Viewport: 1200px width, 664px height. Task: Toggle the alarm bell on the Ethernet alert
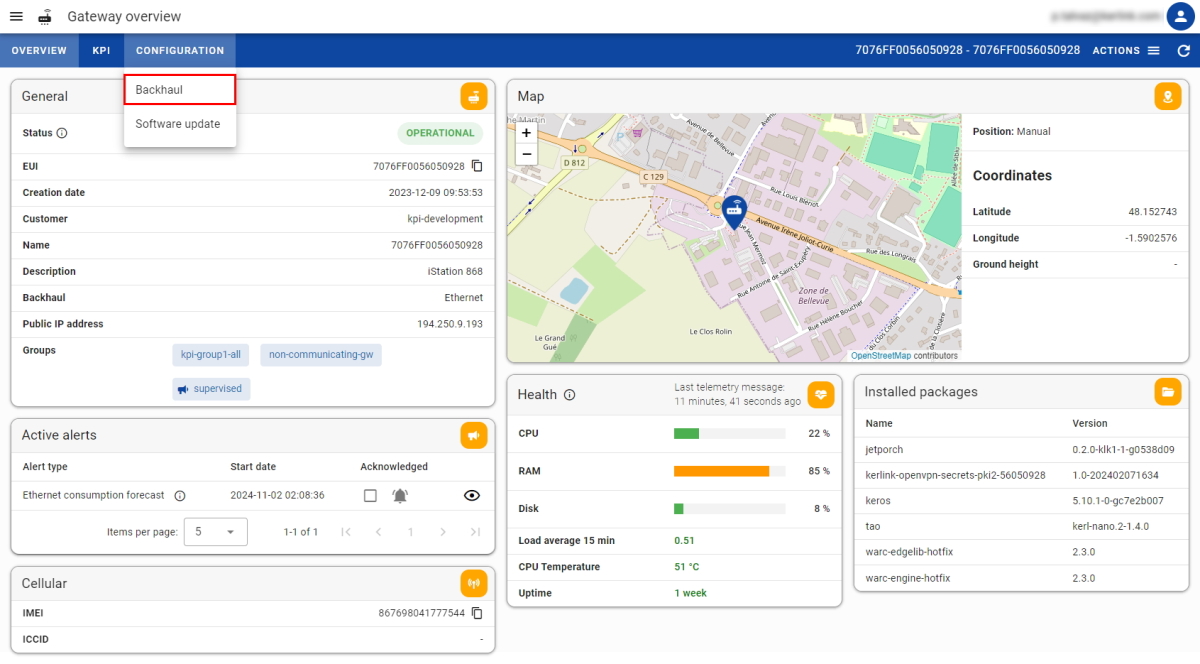[x=399, y=495]
